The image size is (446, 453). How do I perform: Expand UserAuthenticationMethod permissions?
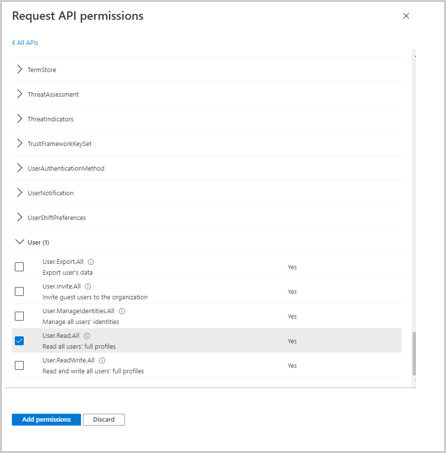pos(207,168)
